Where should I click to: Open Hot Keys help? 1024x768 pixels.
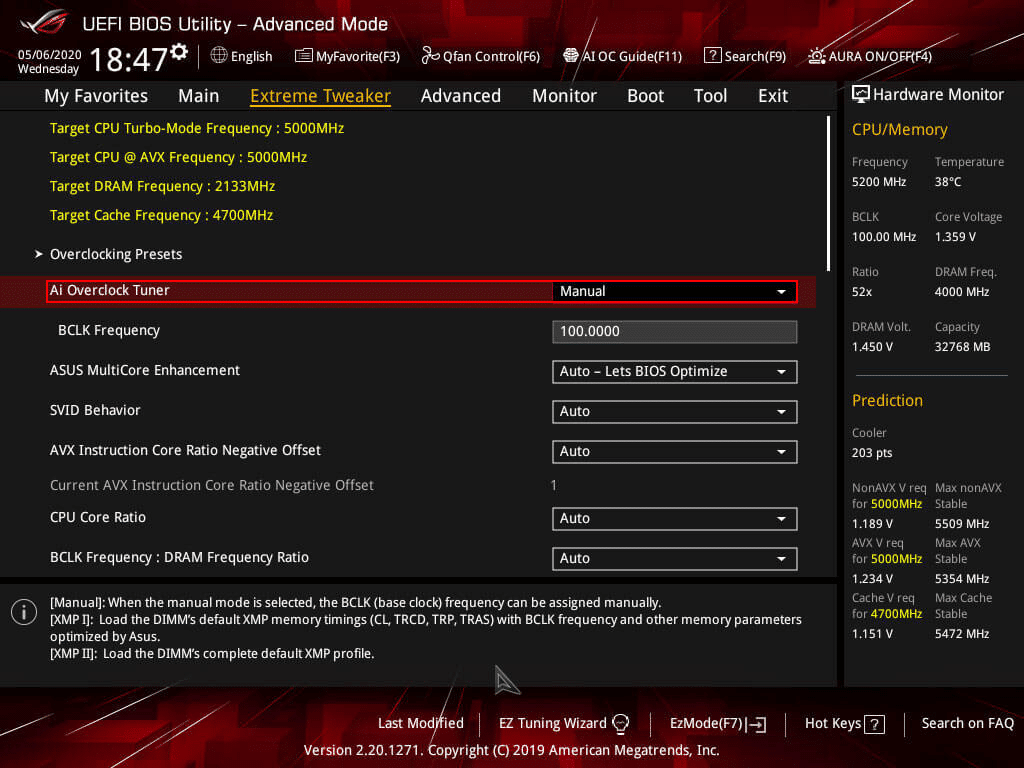coord(844,724)
